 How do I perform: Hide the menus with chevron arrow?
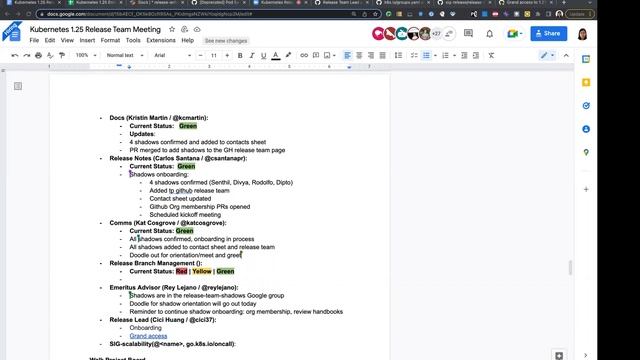tap(566, 56)
